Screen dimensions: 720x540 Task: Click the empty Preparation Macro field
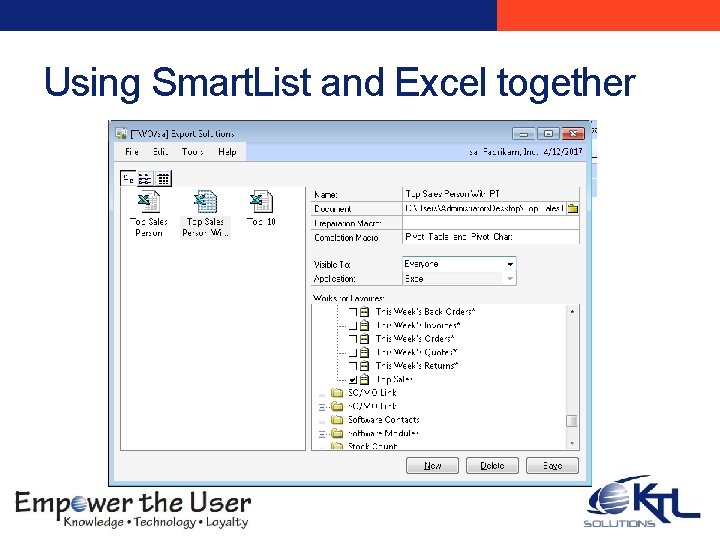click(x=490, y=223)
